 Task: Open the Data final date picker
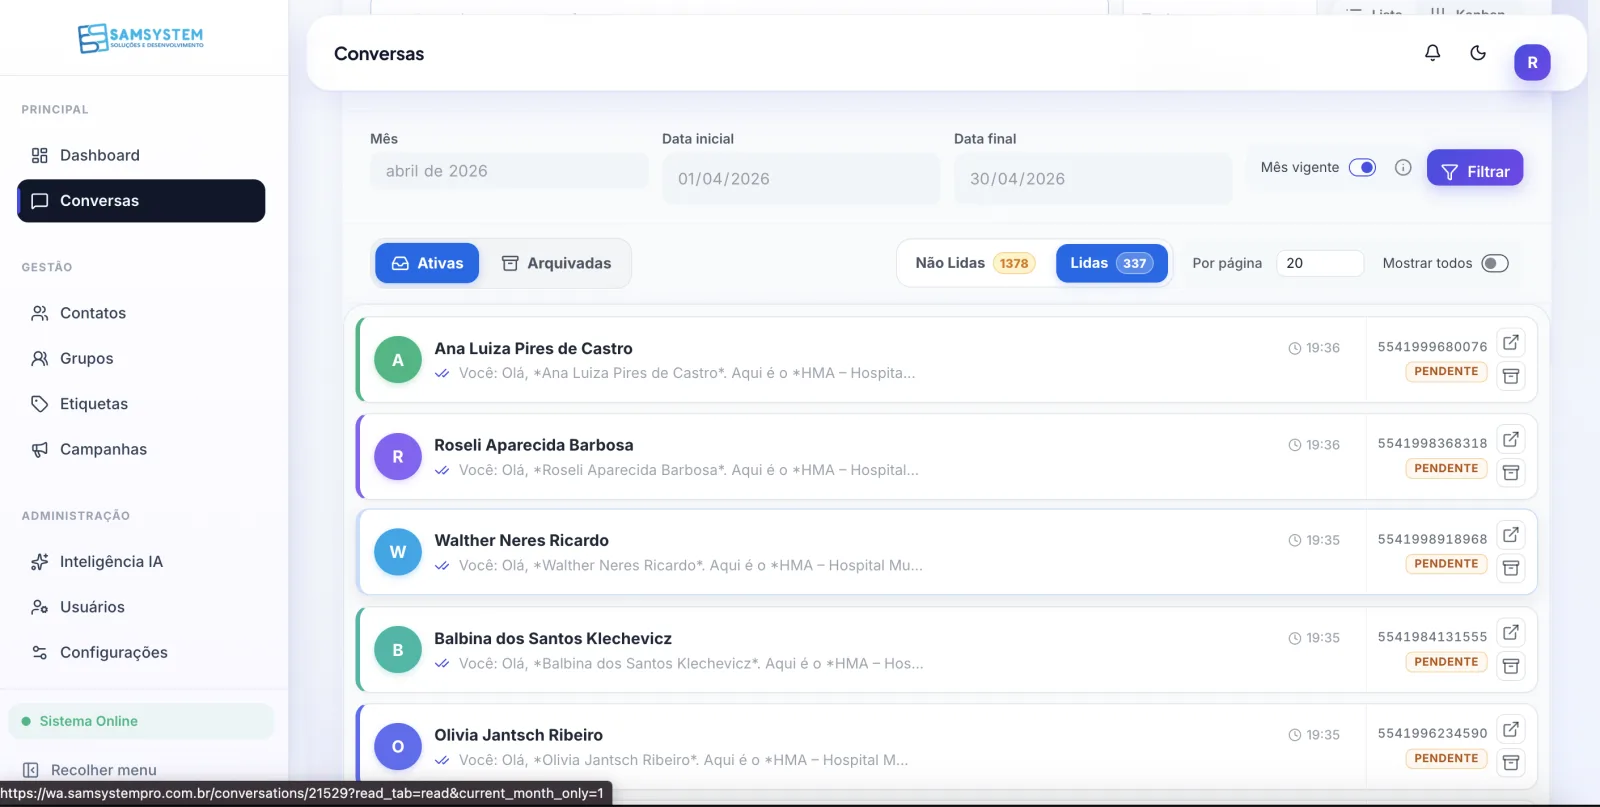coord(1093,179)
